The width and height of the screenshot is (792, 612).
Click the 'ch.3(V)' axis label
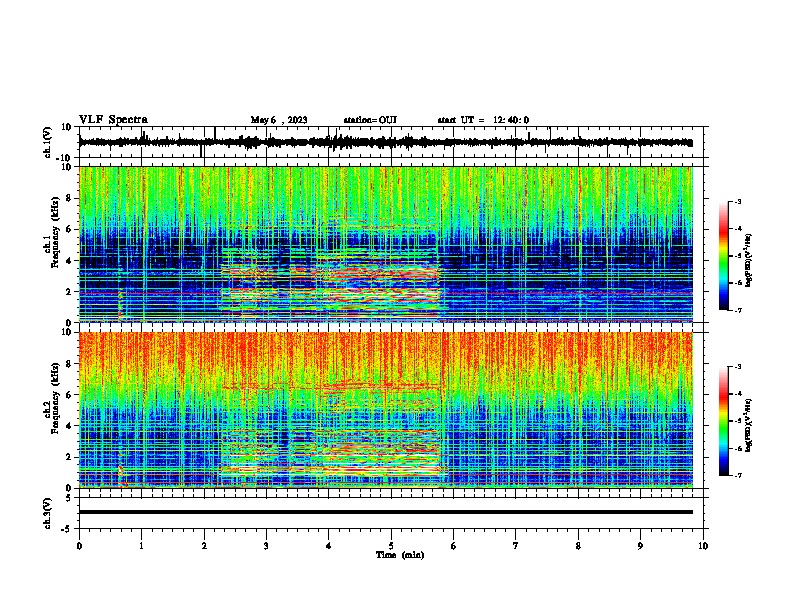[x=48, y=513]
